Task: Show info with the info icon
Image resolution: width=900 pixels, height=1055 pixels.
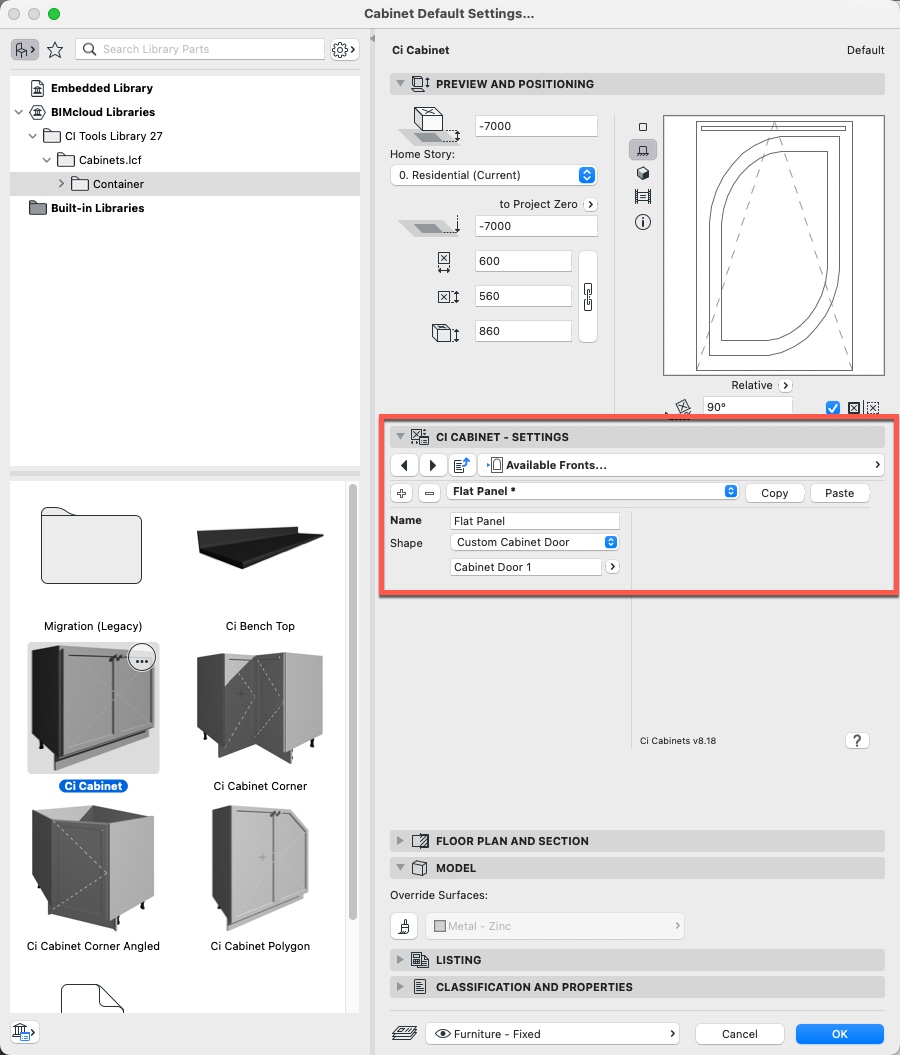Action: pyautogui.click(x=642, y=222)
